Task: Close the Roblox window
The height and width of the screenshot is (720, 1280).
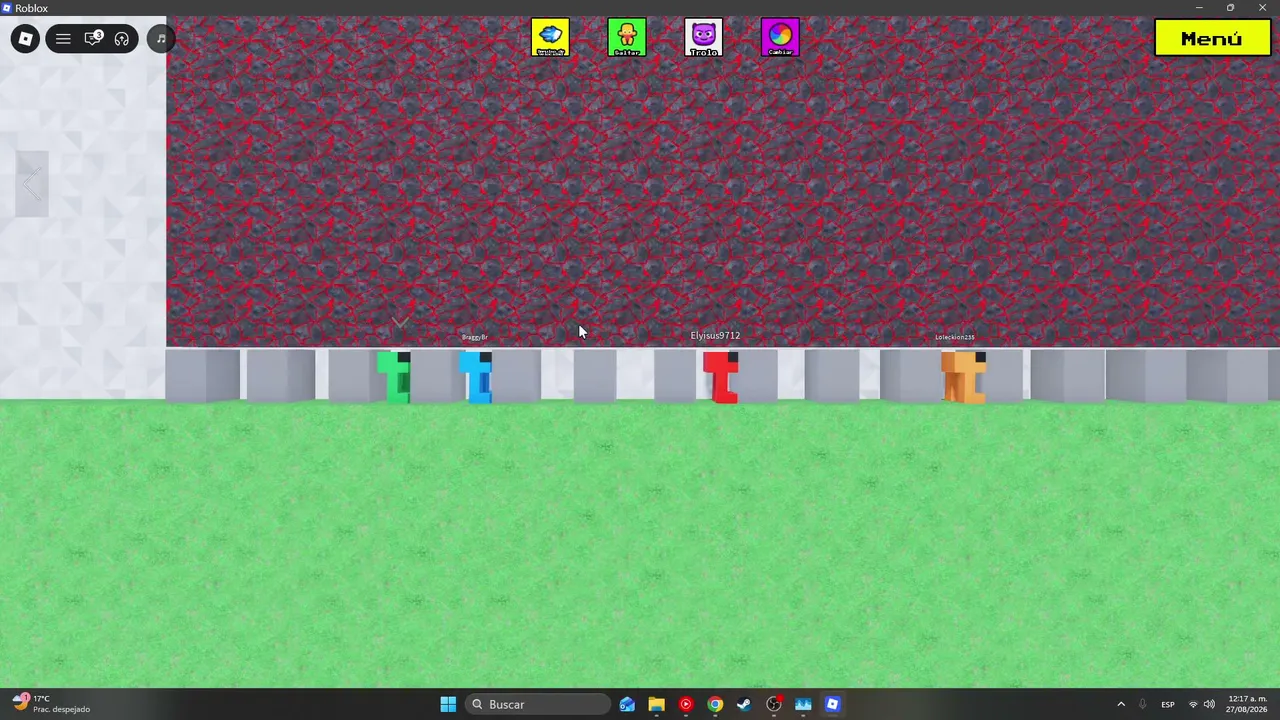Action: click(1262, 8)
